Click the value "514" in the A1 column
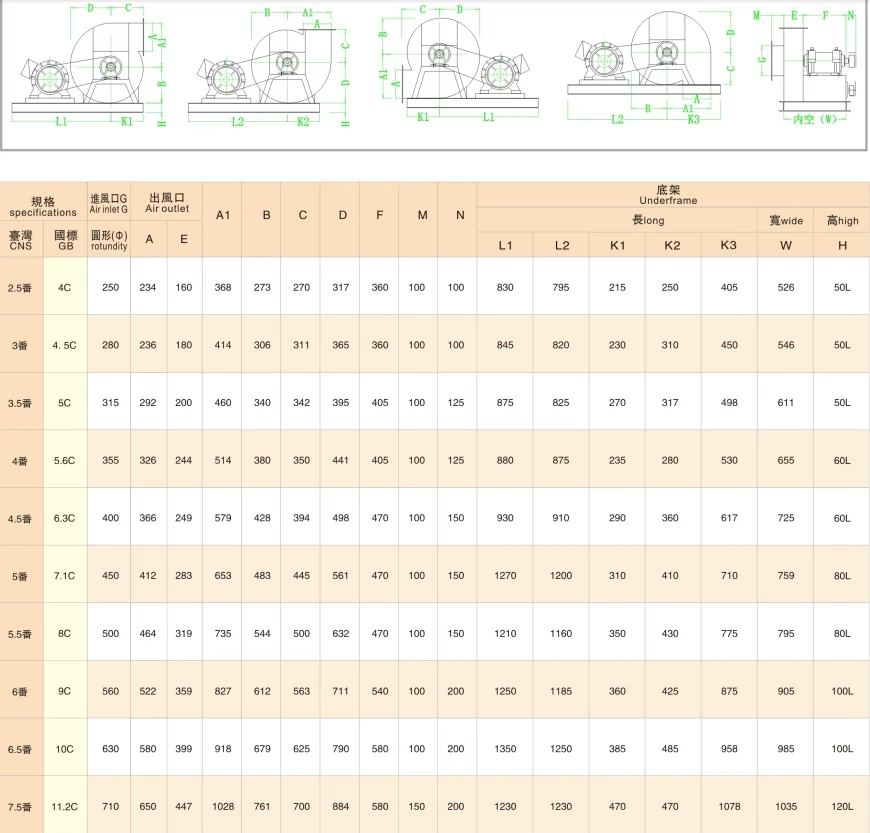This screenshot has height=833, width=870. click(223, 460)
